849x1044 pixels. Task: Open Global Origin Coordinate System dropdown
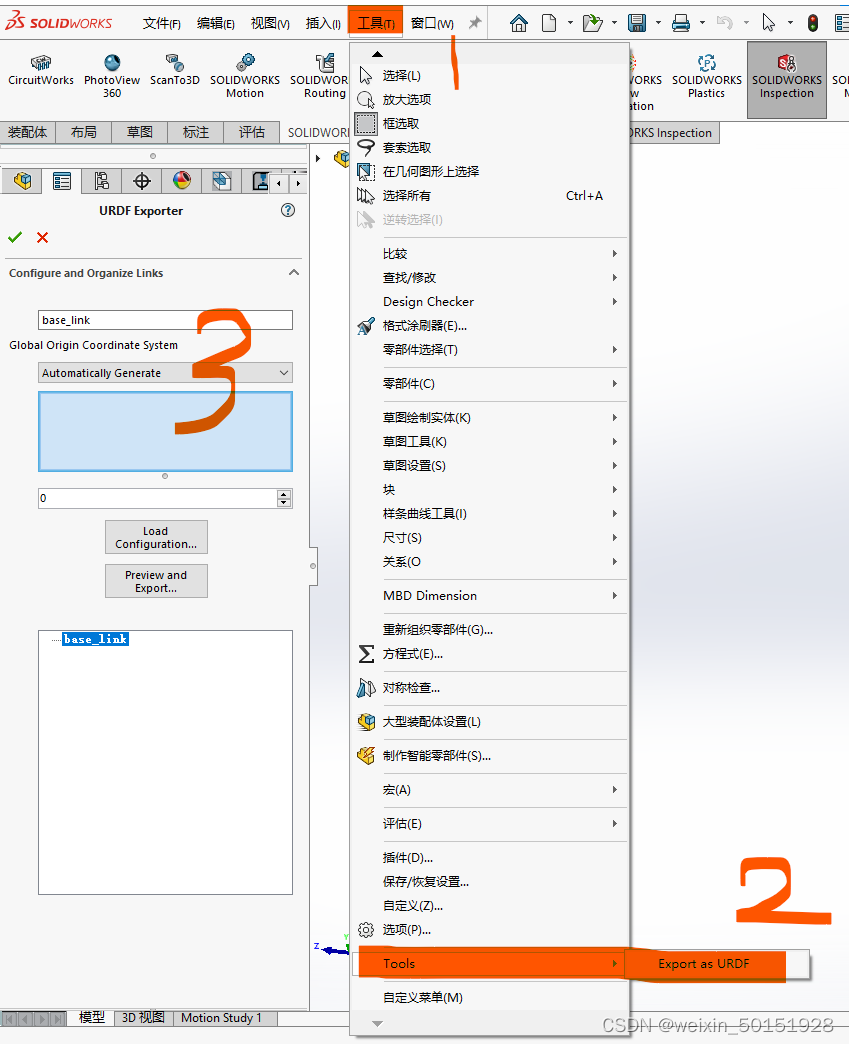pyautogui.click(x=165, y=373)
